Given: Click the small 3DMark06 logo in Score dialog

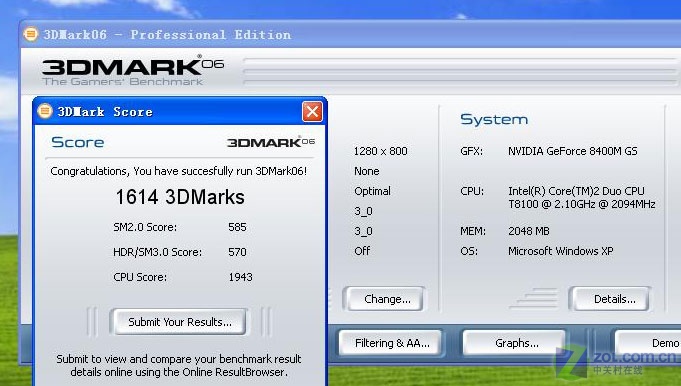Looking at the screenshot, I should click(x=271, y=142).
